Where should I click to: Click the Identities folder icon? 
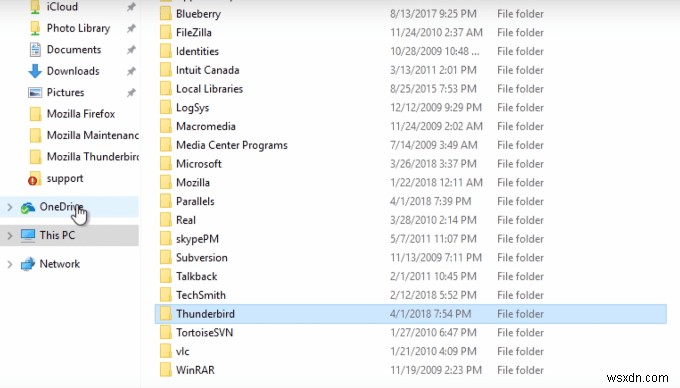pos(166,51)
